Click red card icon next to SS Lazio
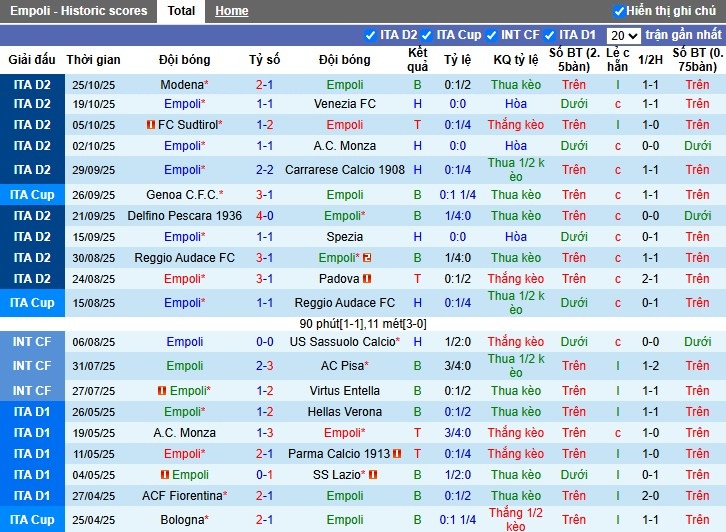The image size is (726, 532). tap(373, 475)
